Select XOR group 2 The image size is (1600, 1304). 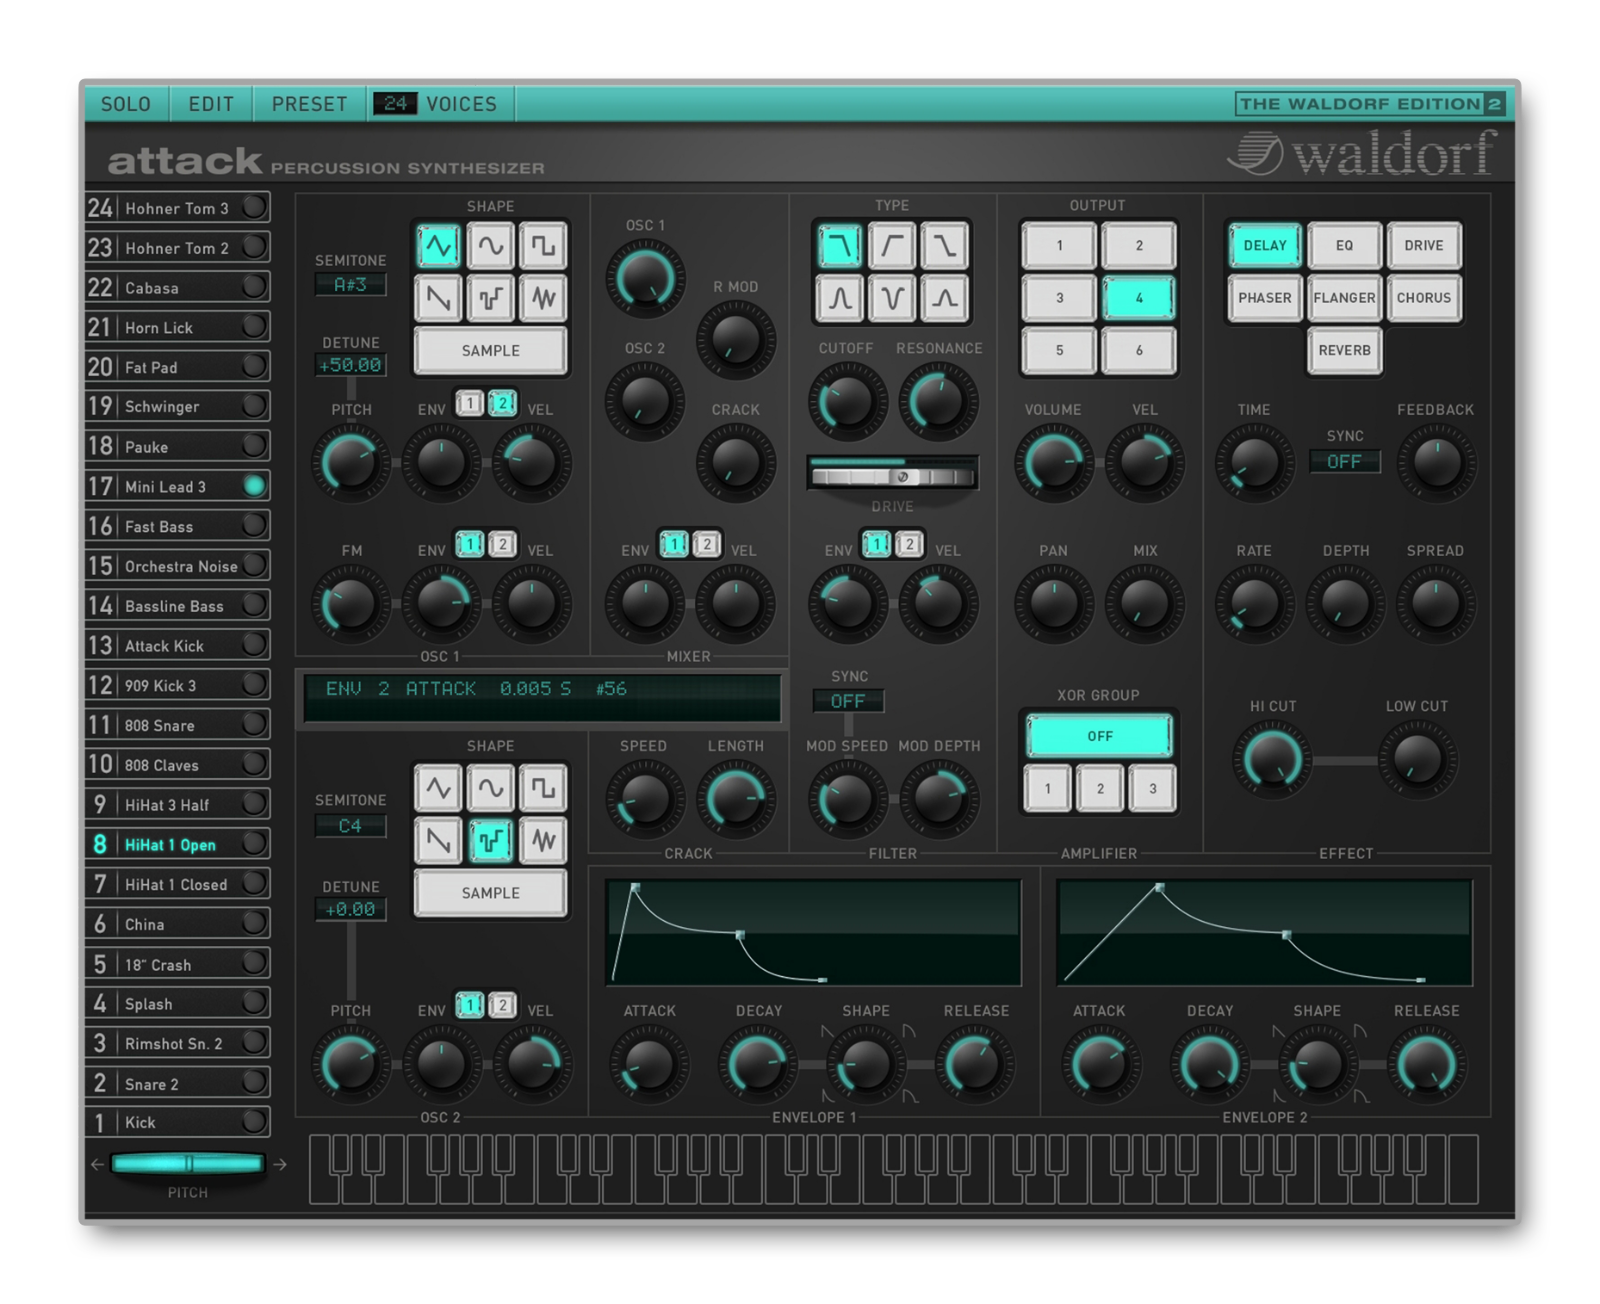coord(1100,789)
